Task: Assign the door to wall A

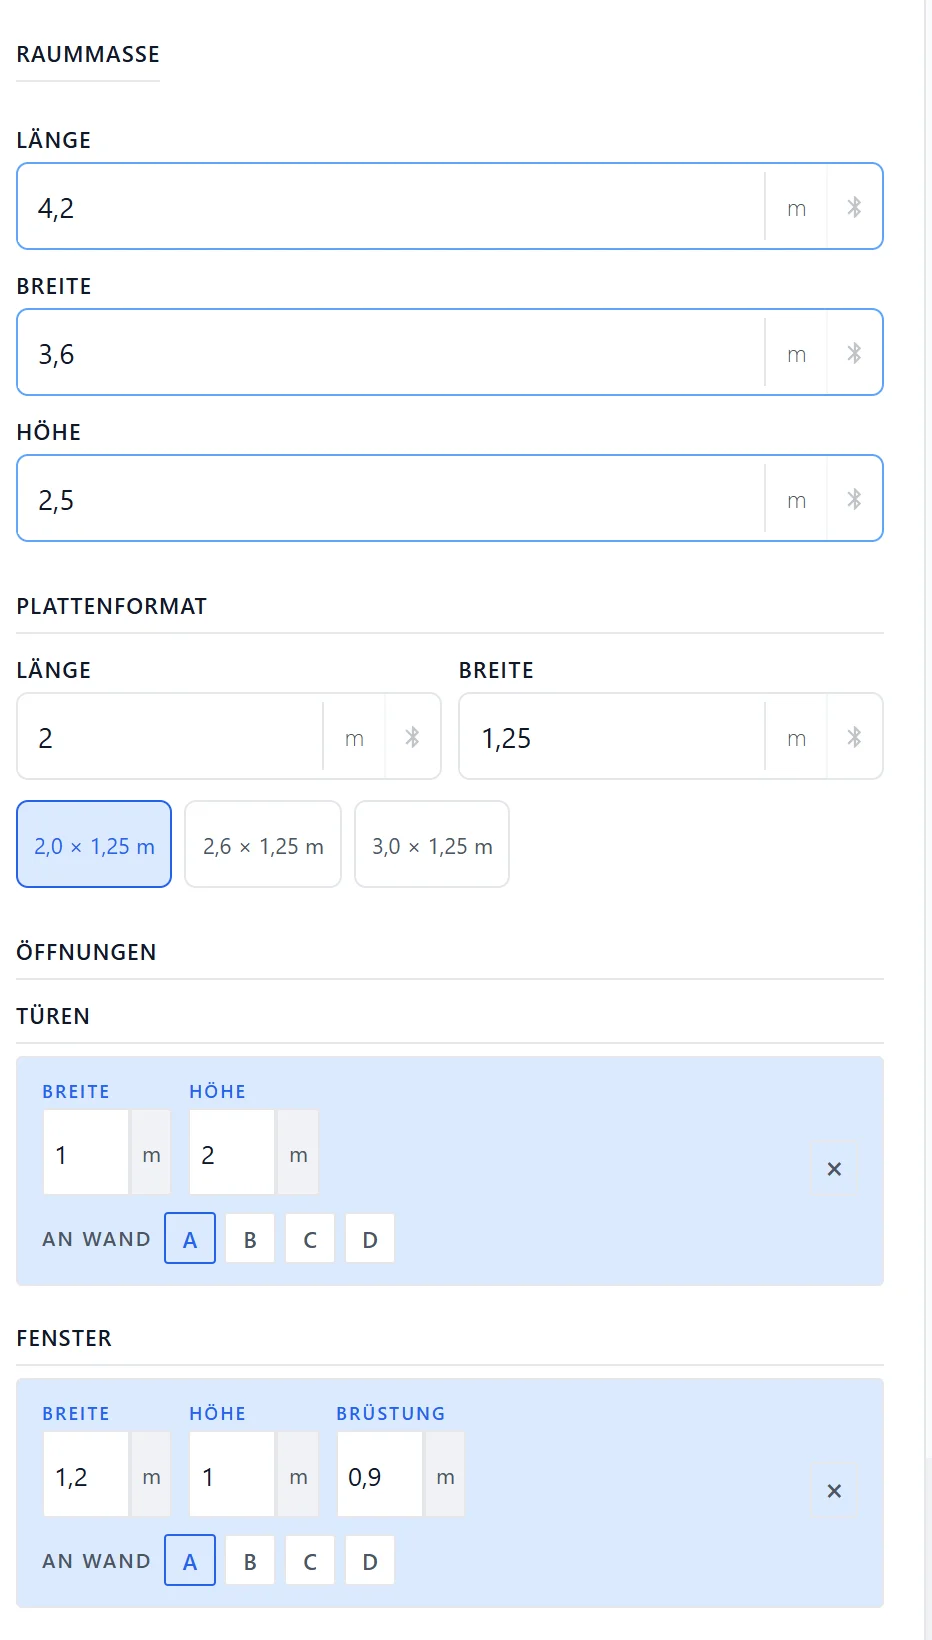Action: pos(190,1239)
